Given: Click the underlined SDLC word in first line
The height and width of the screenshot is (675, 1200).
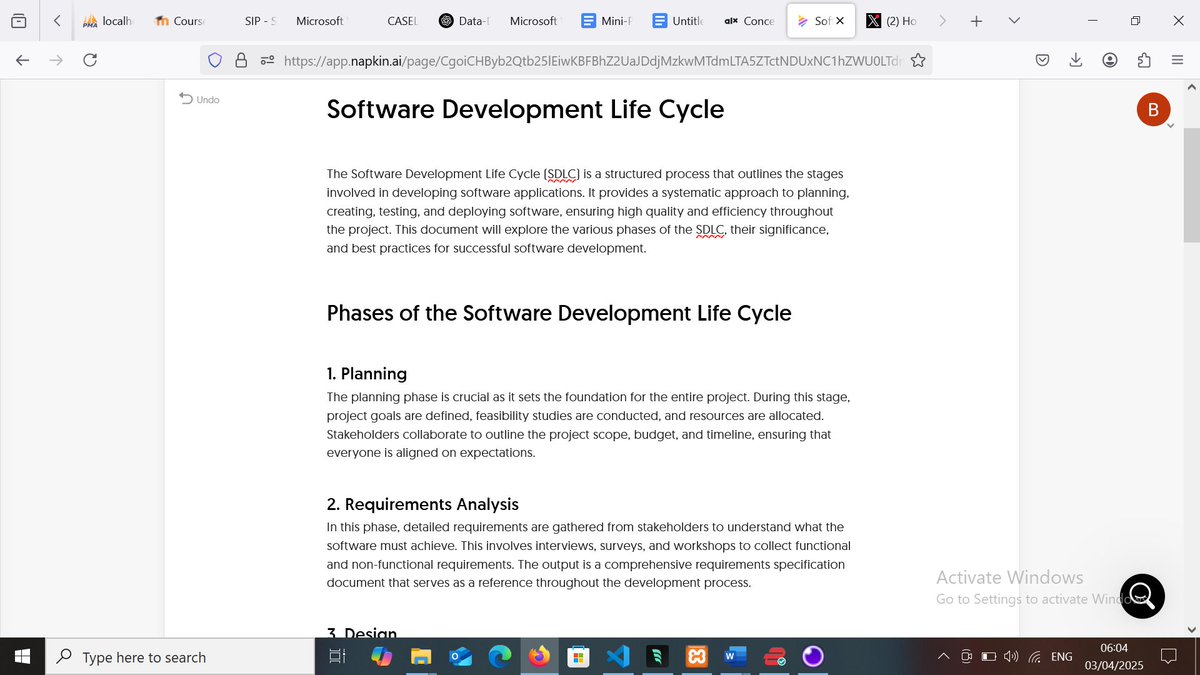Looking at the screenshot, I should 563,173.
